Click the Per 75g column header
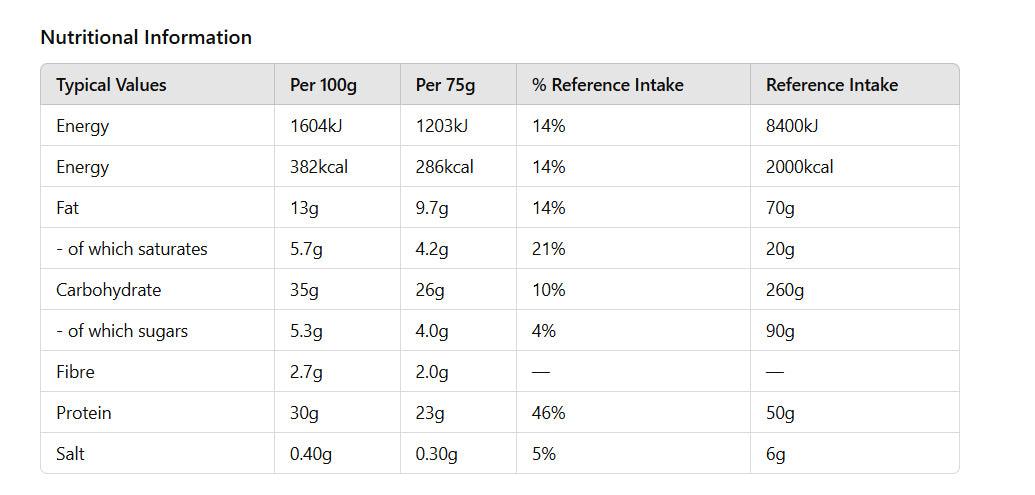 445,85
